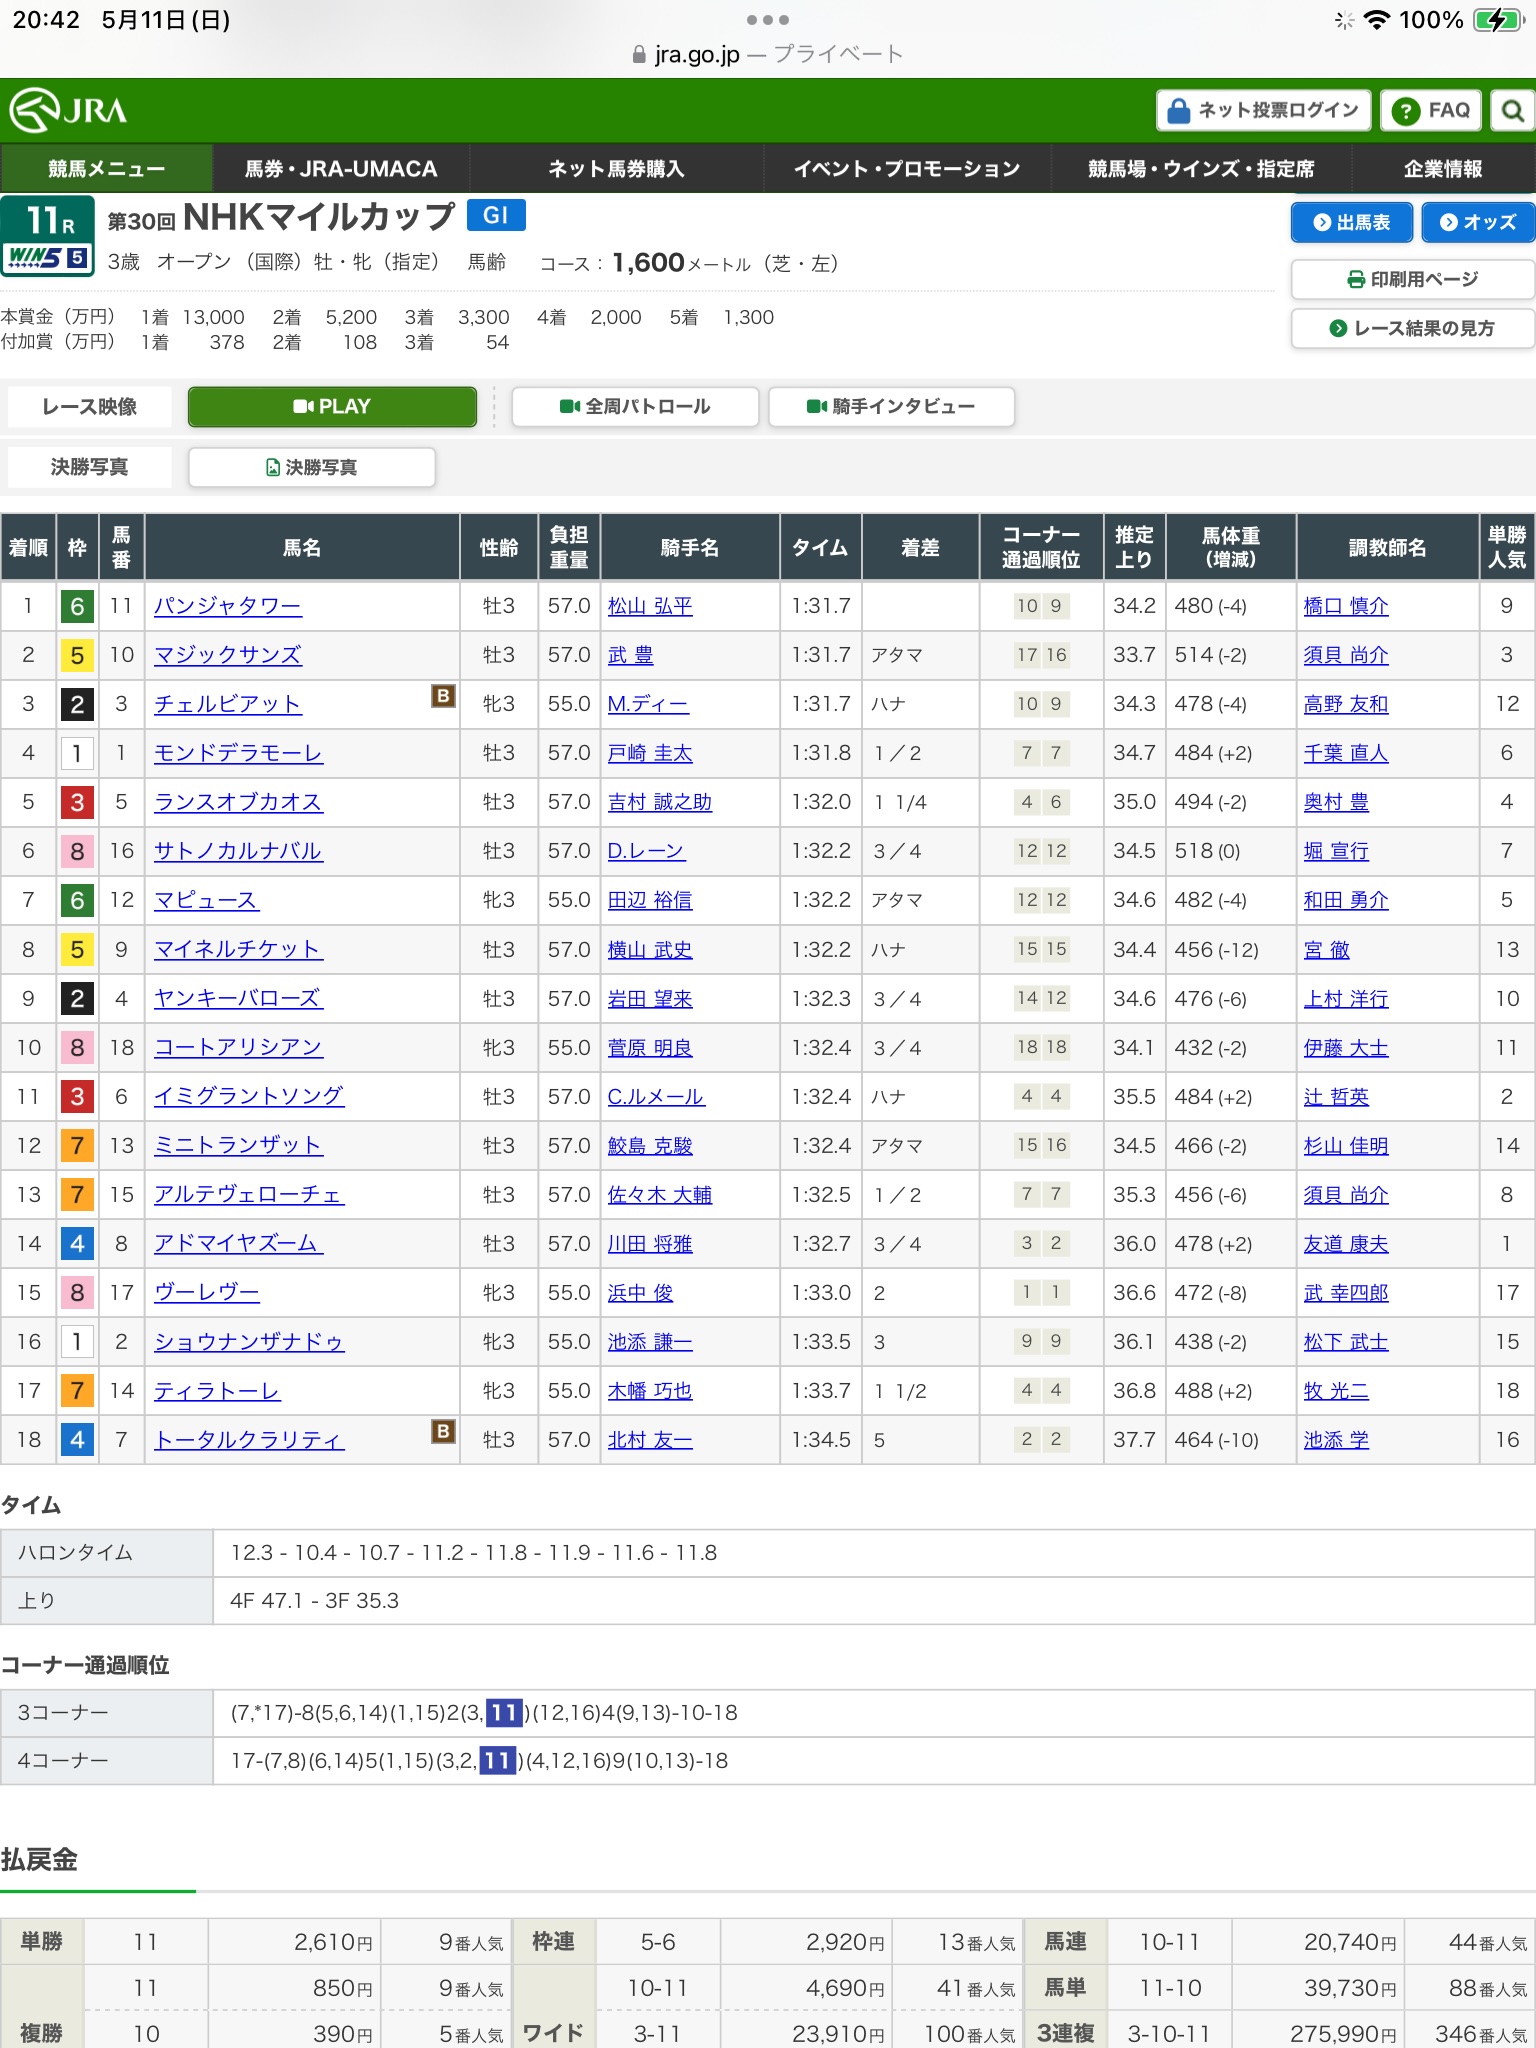Open jockey 松山 弘平
Screen dimensions: 1536x2048
point(650,606)
